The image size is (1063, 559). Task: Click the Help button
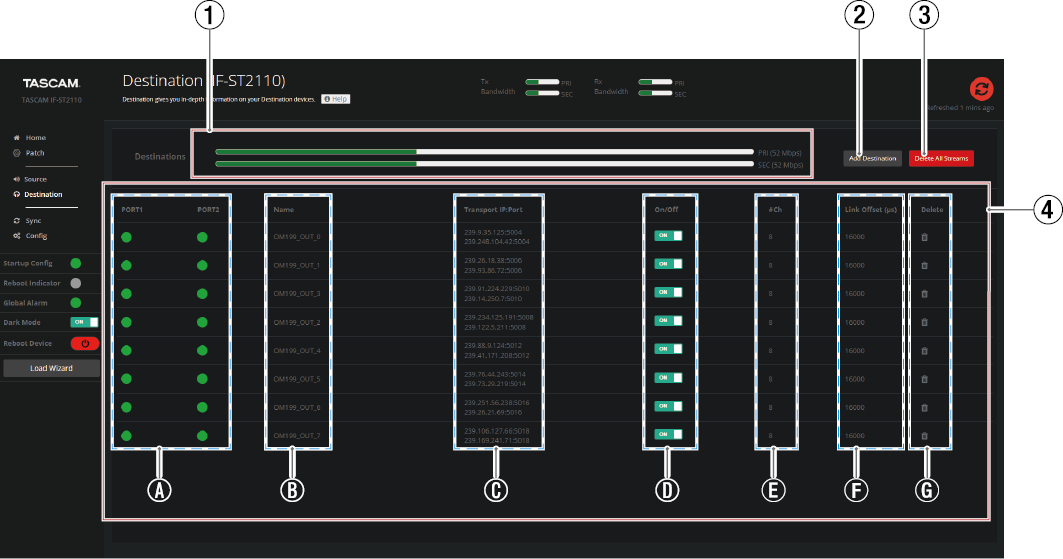(336, 99)
